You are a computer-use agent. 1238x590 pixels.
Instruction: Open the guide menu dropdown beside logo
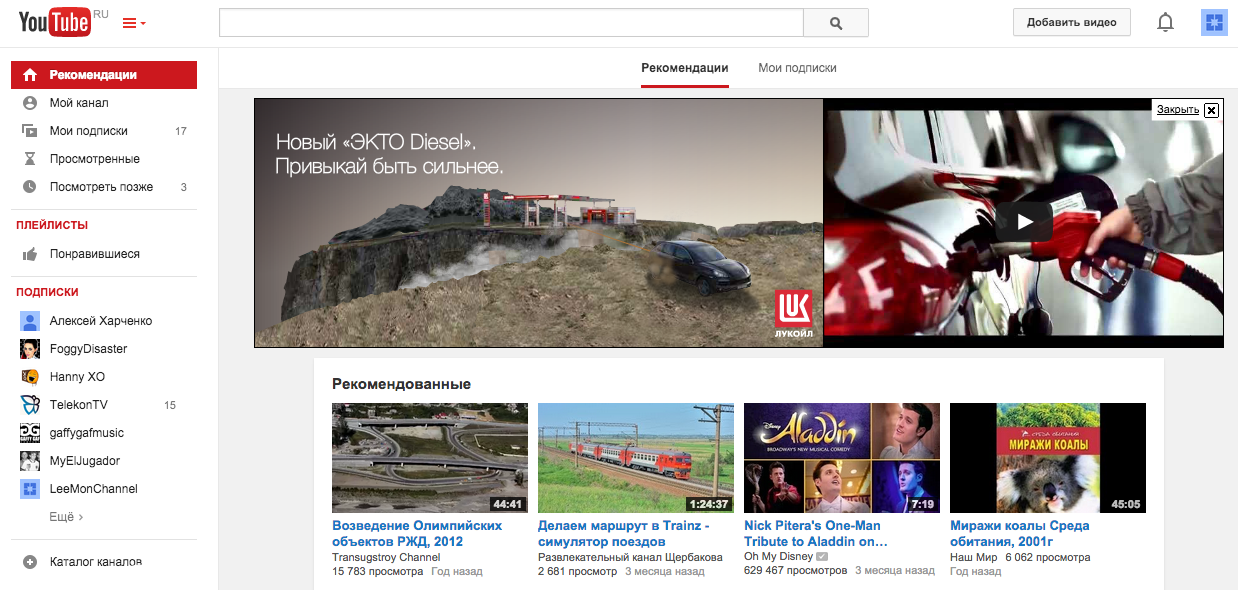click(134, 23)
